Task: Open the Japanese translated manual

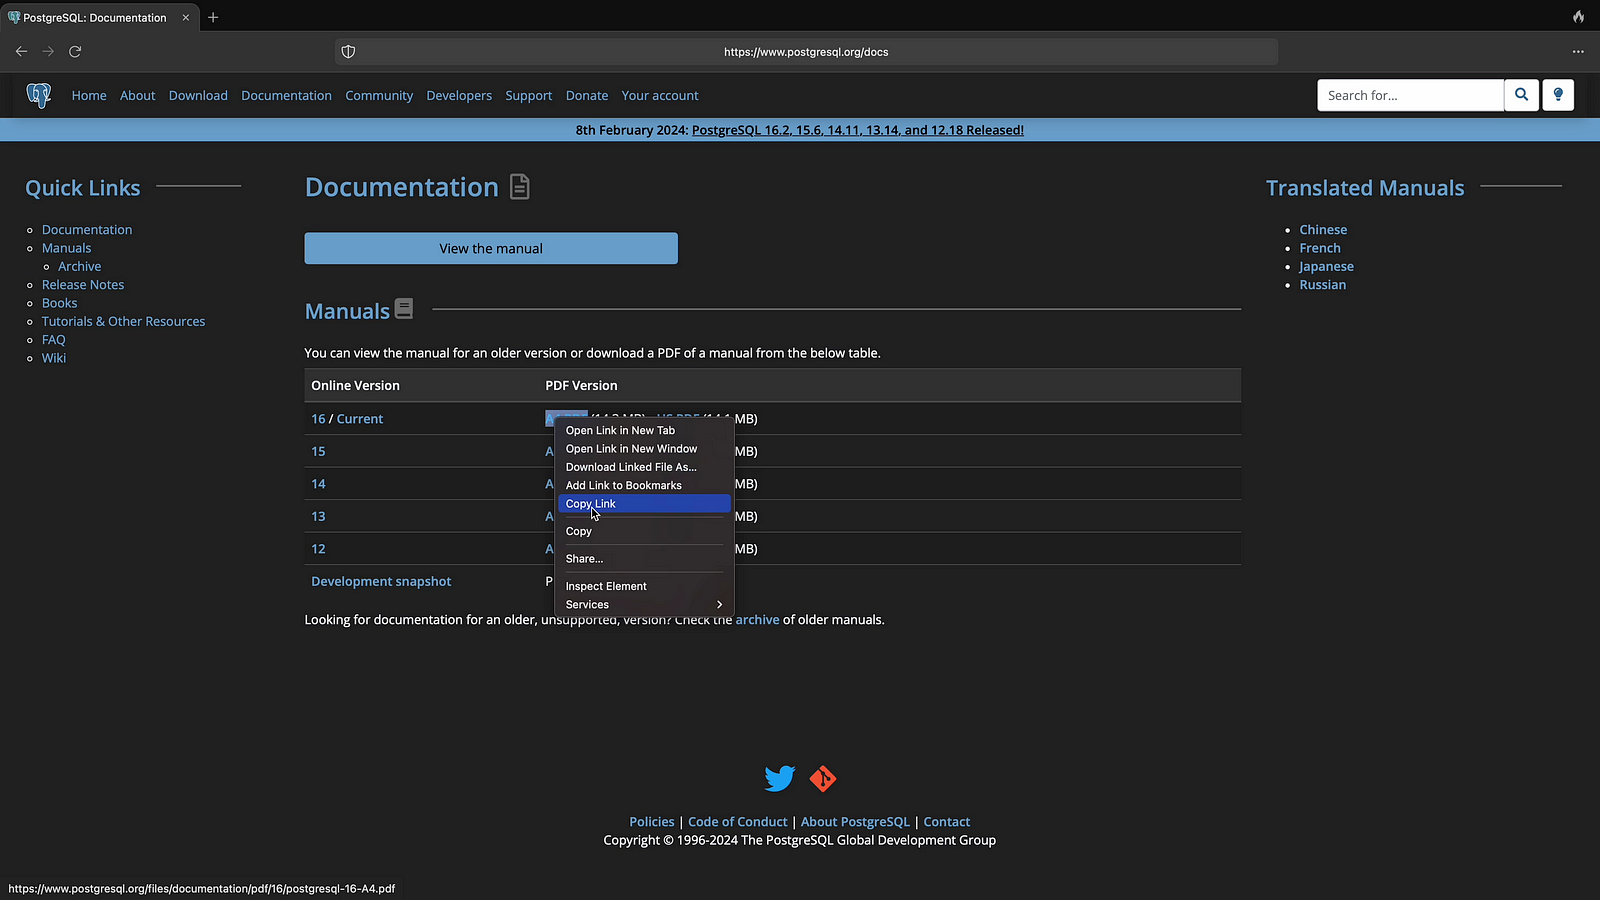Action: pyautogui.click(x=1326, y=267)
